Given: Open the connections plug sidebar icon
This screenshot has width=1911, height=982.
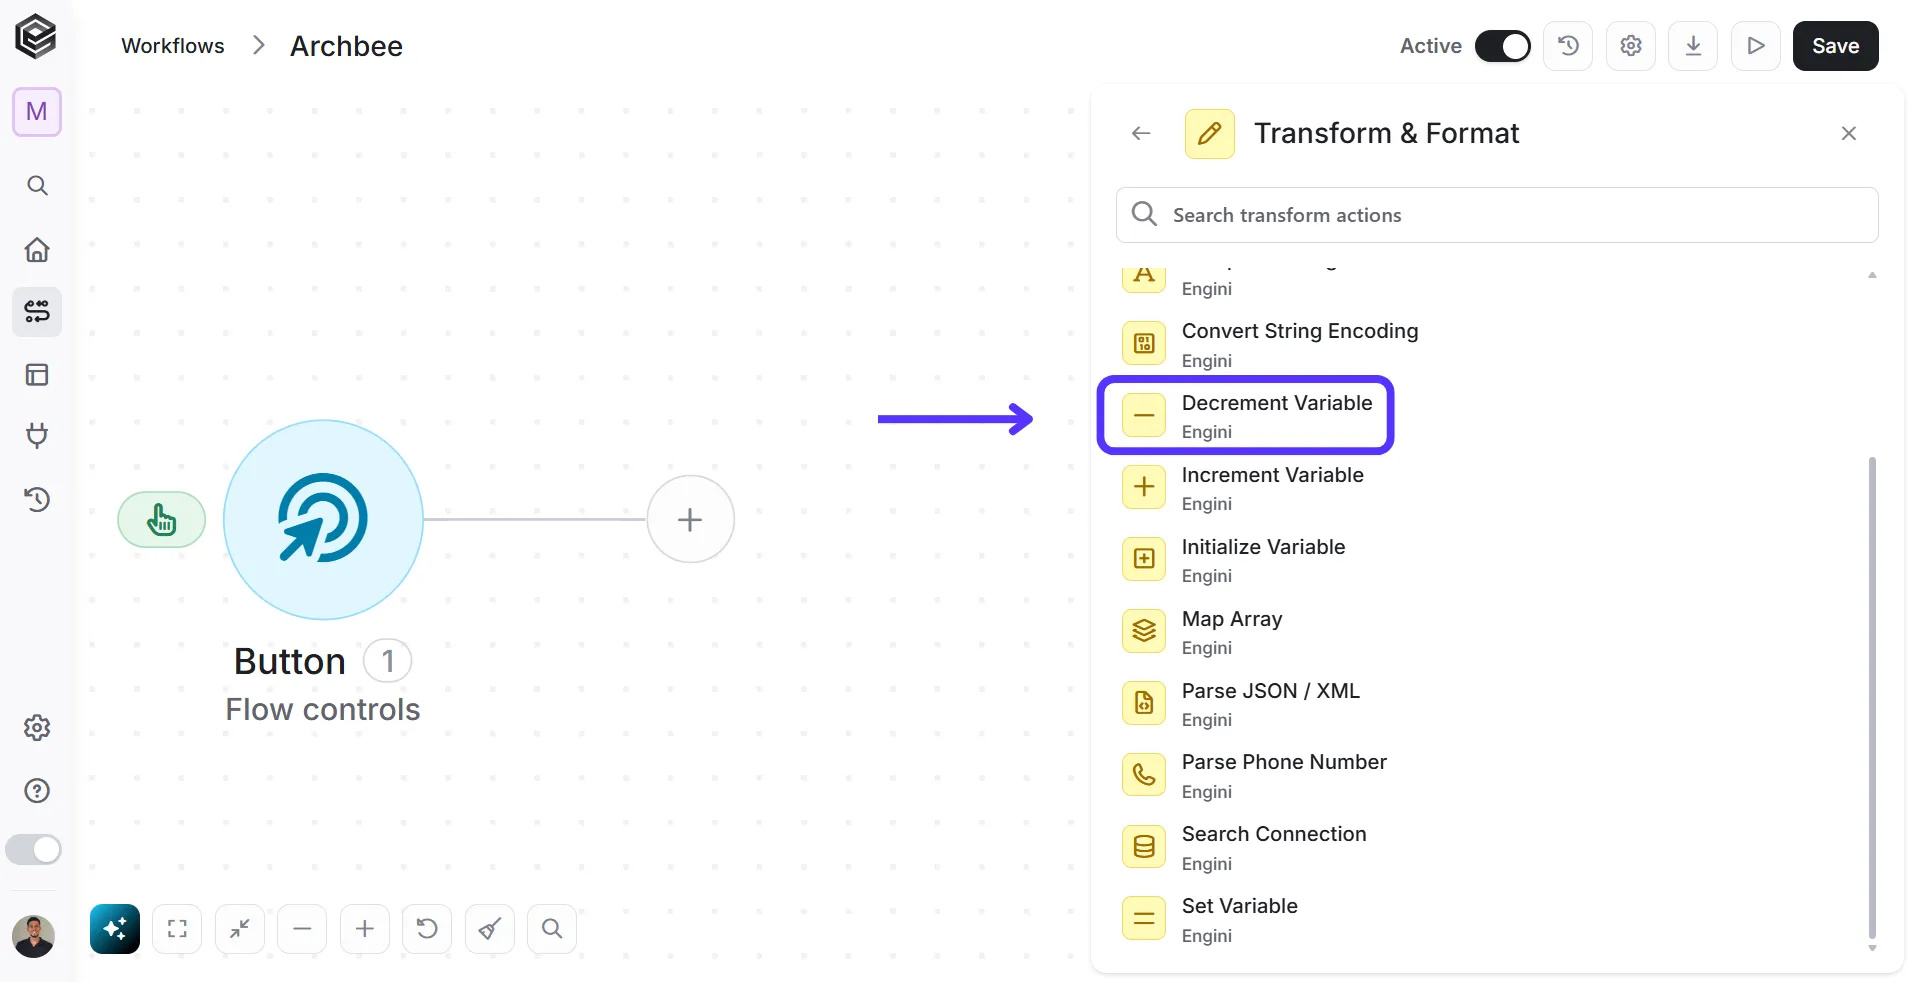Looking at the screenshot, I should 37,436.
